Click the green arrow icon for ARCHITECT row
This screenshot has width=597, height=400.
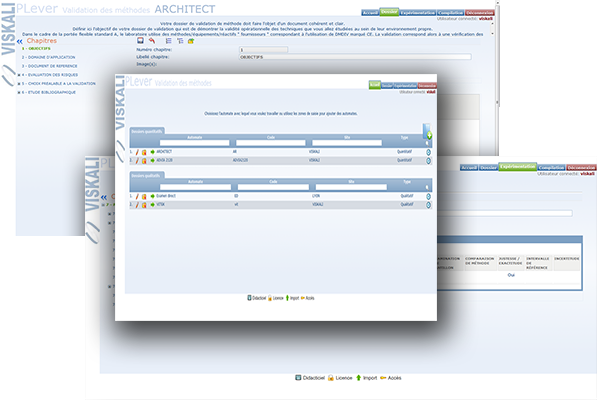pyautogui.click(x=153, y=152)
